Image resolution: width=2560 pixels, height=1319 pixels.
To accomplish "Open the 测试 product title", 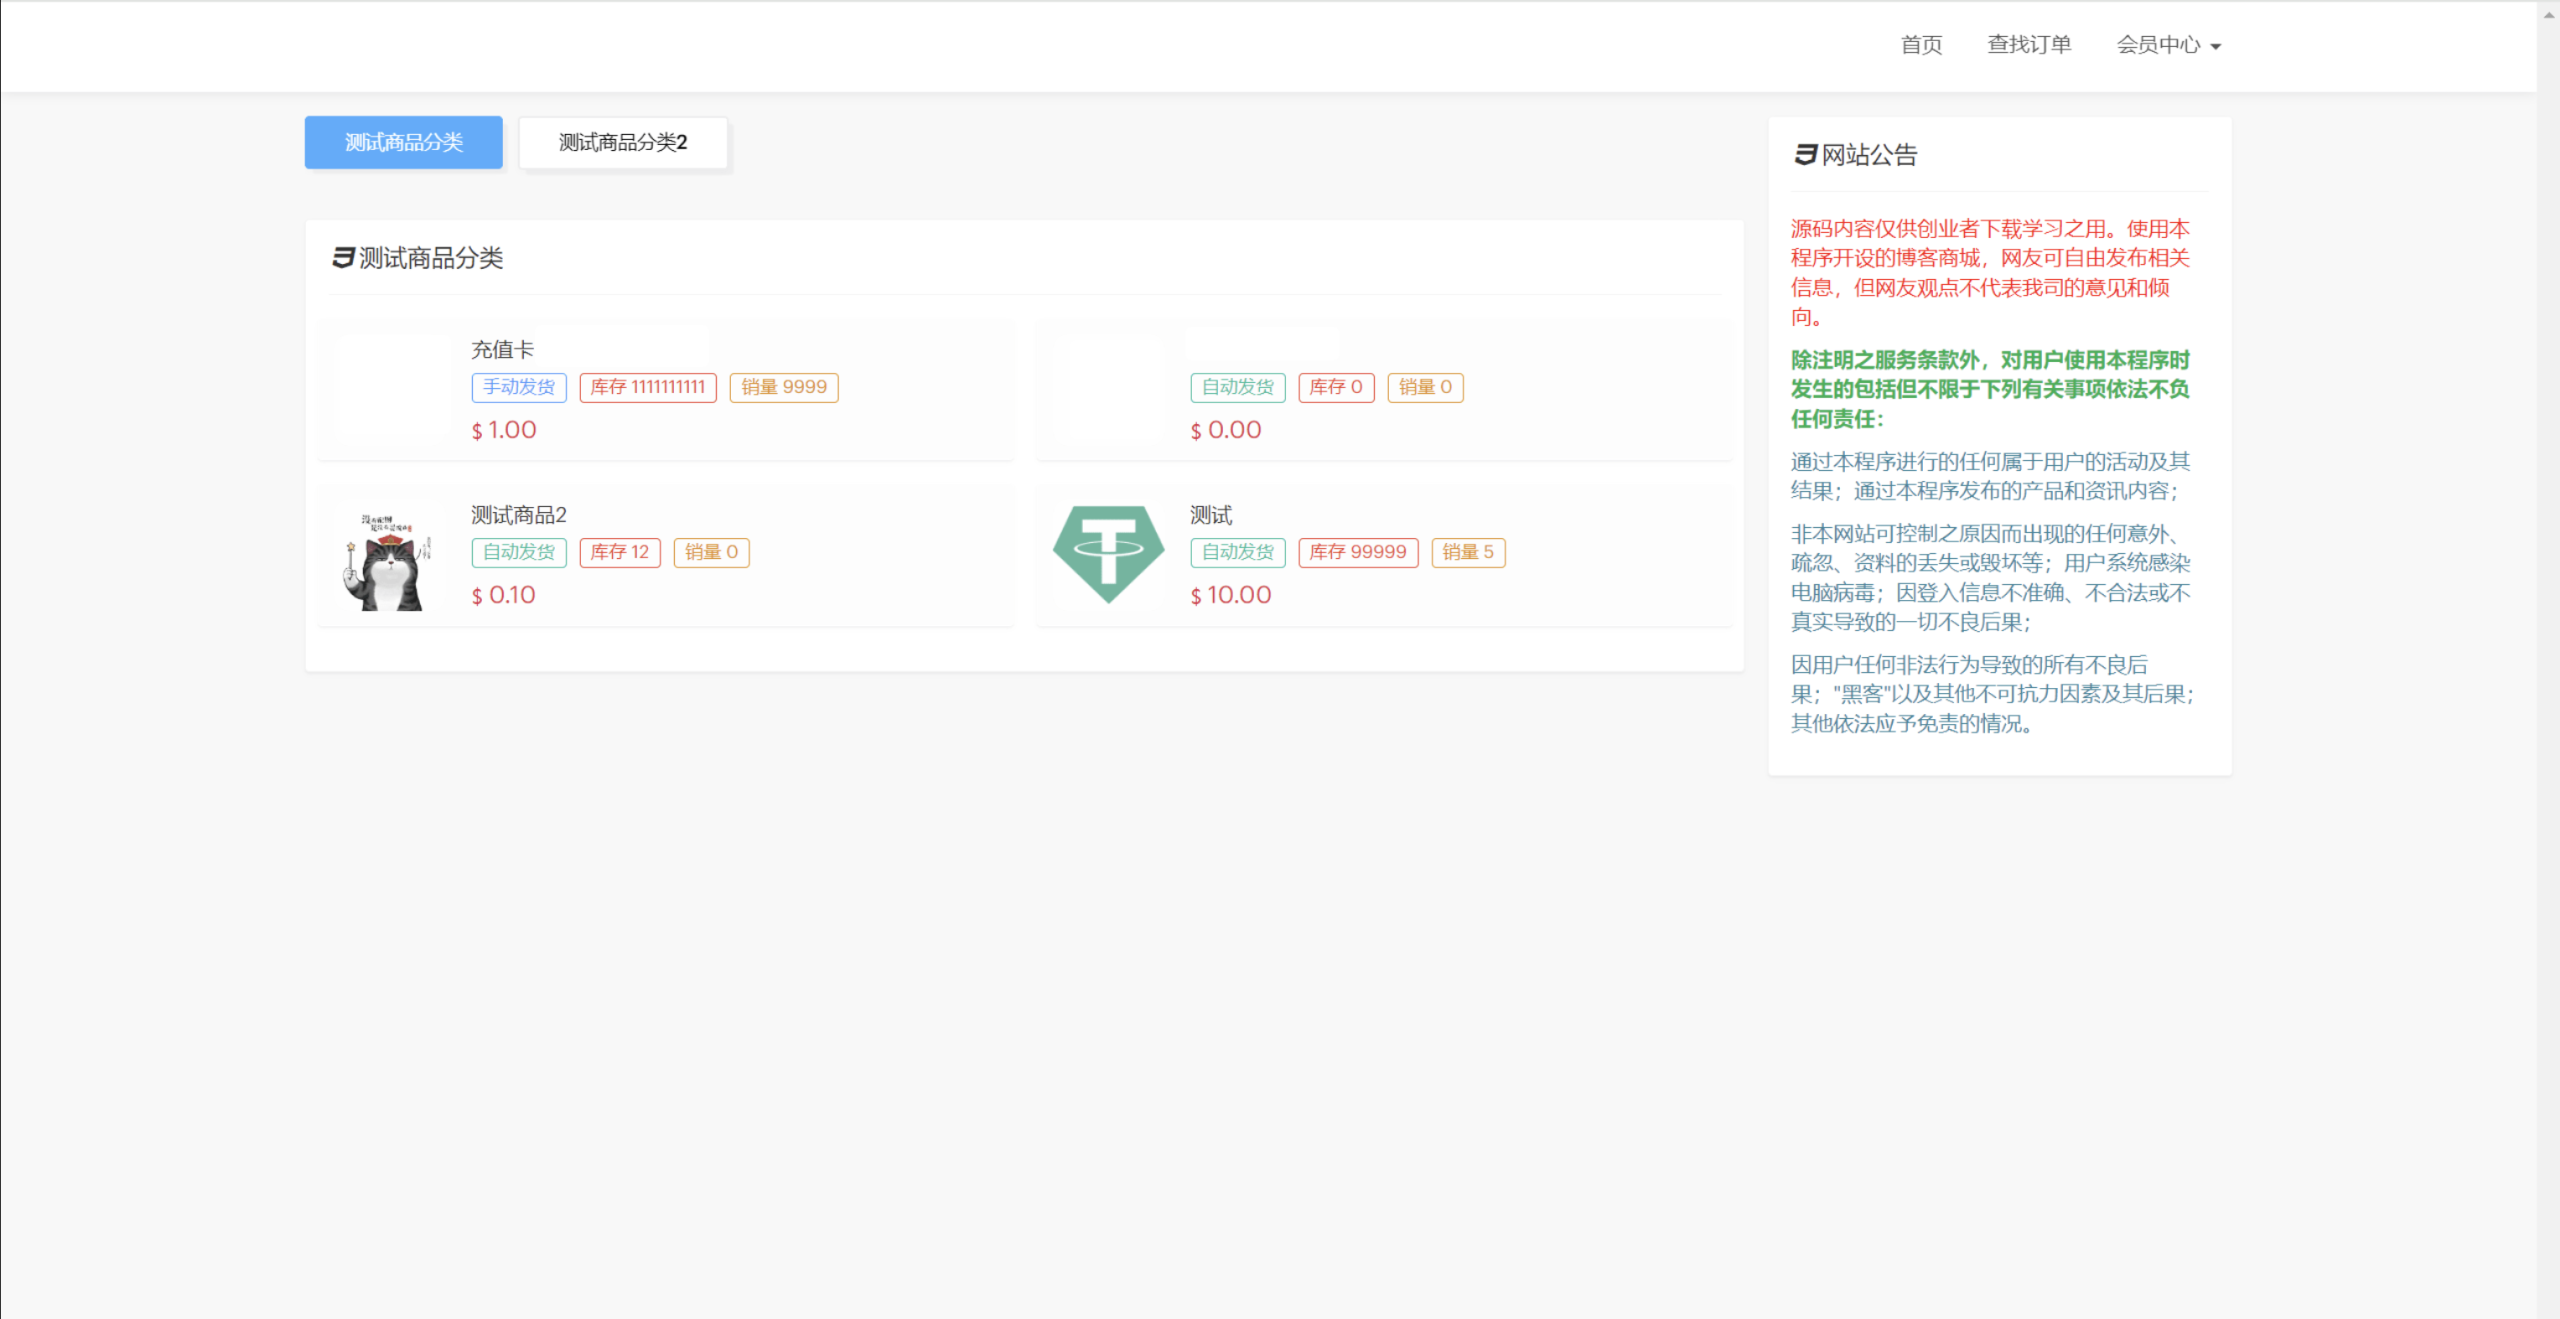I will point(1211,515).
